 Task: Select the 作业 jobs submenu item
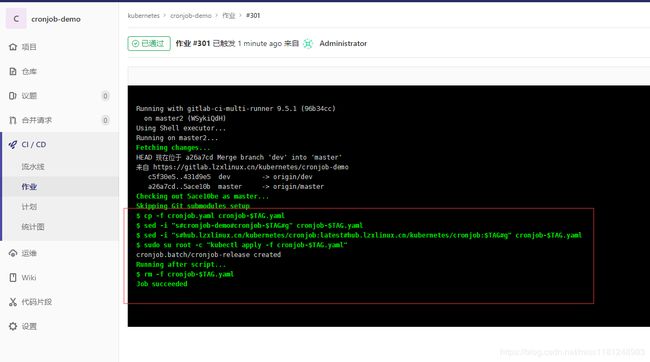[29, 187]
